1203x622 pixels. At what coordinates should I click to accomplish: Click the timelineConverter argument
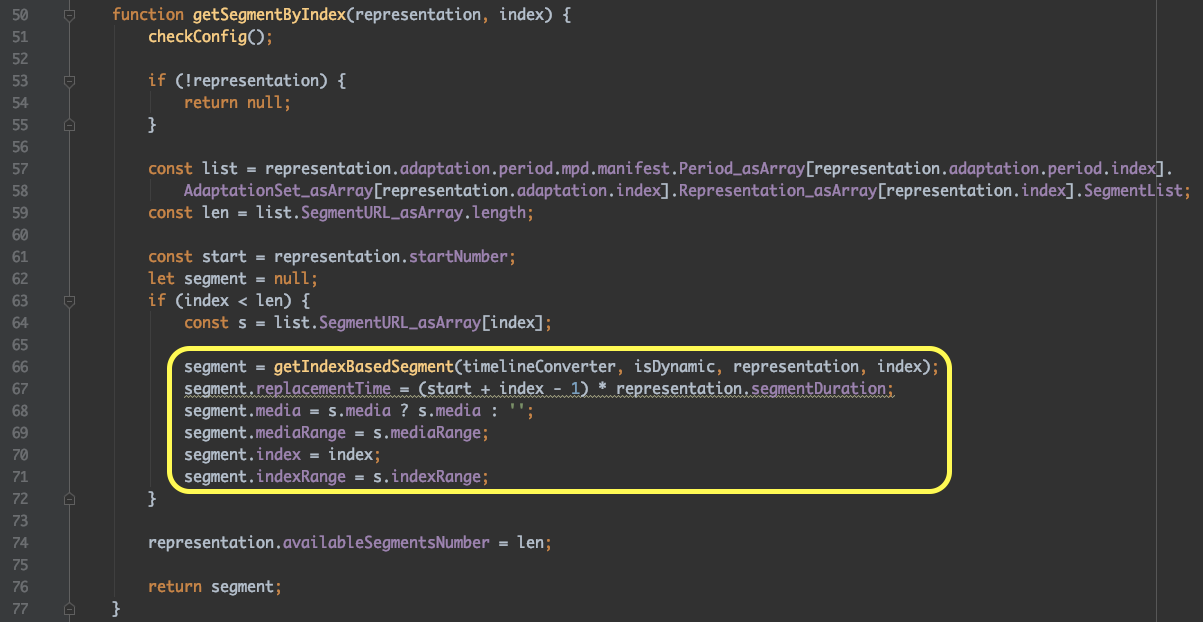[x=538, y=367]
